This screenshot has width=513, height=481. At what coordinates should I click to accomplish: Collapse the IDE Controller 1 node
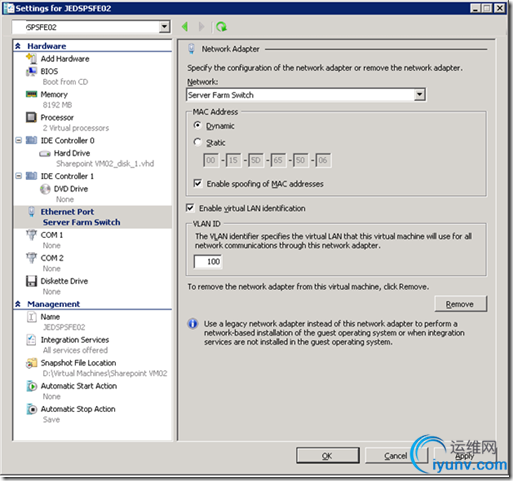tap(19, 176)
